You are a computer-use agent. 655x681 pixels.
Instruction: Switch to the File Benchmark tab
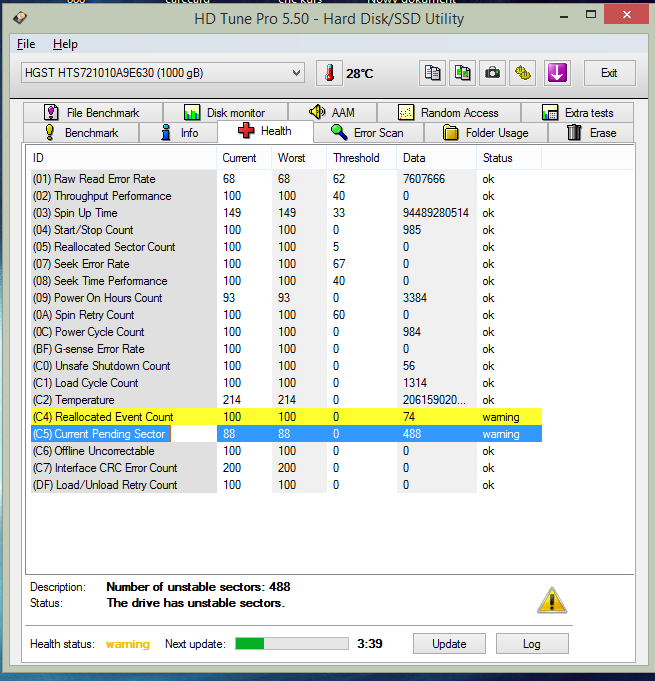[93, 112]
